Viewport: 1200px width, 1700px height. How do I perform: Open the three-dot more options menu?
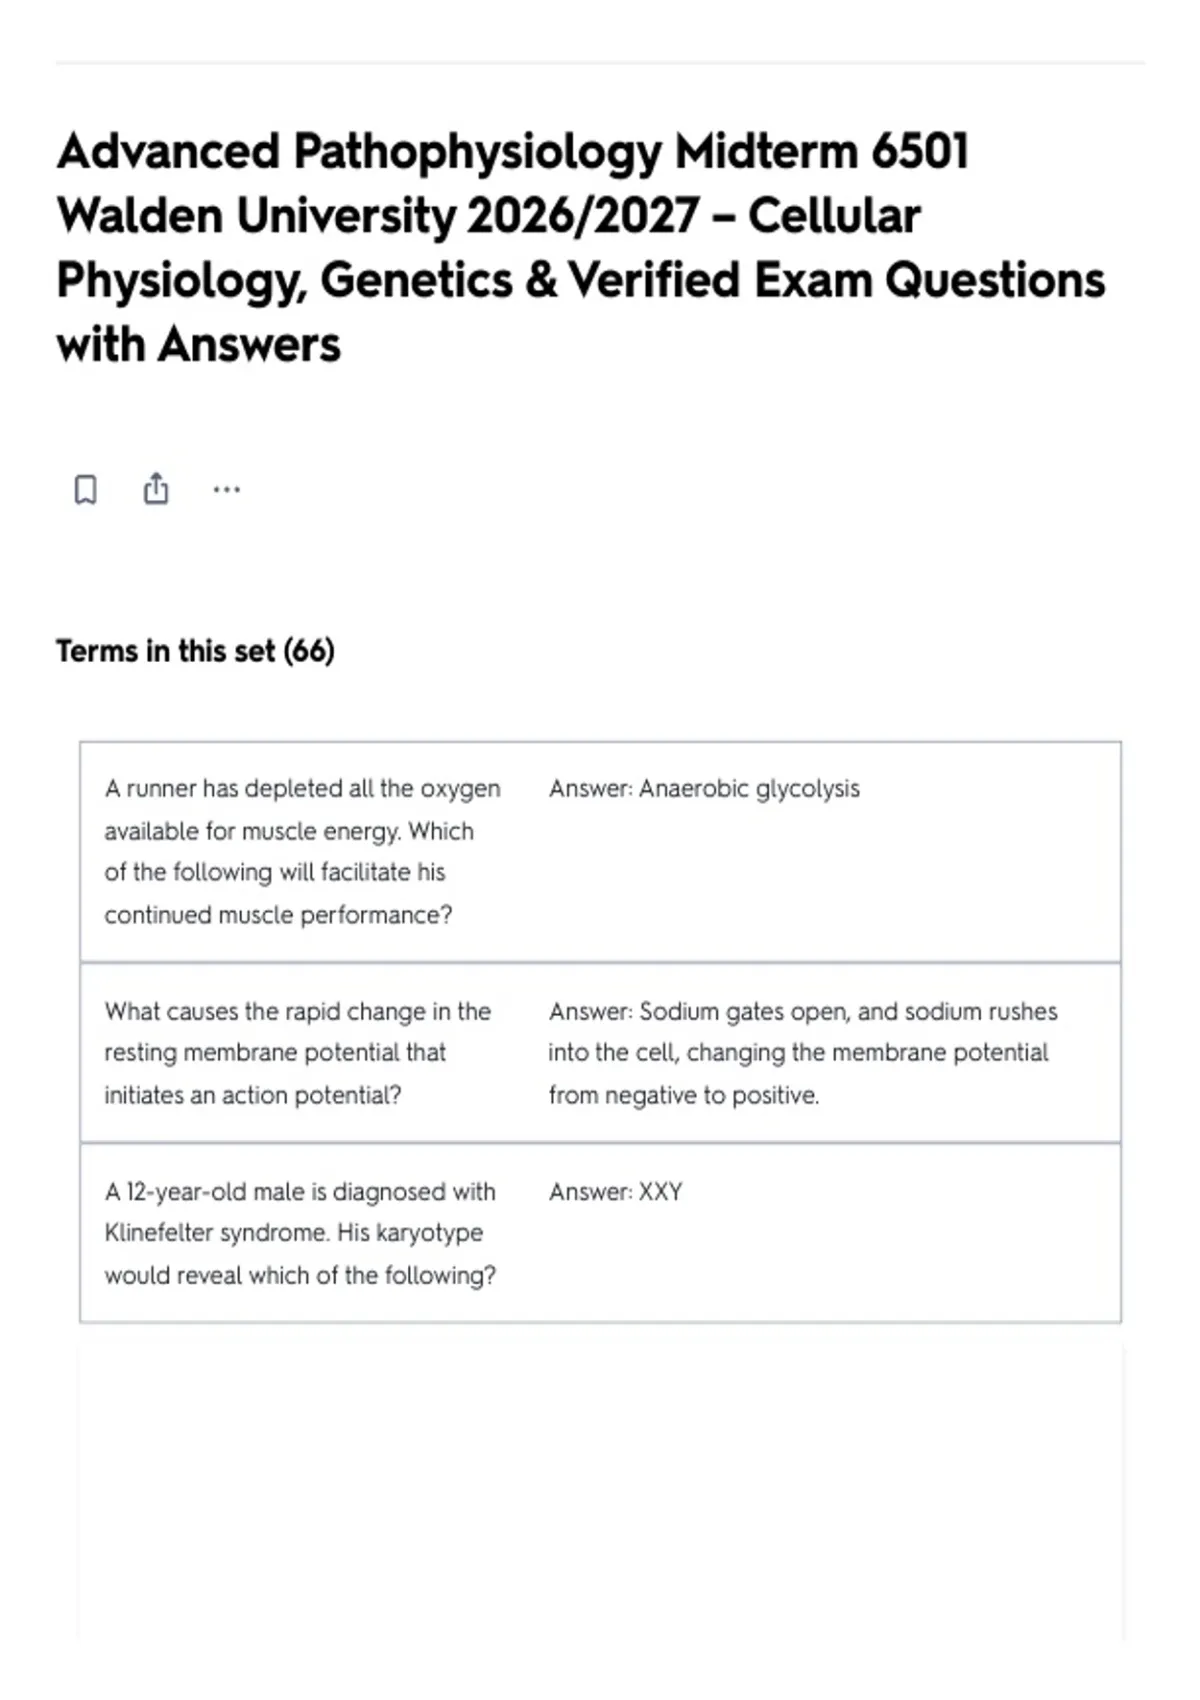[x=227, y=490]
